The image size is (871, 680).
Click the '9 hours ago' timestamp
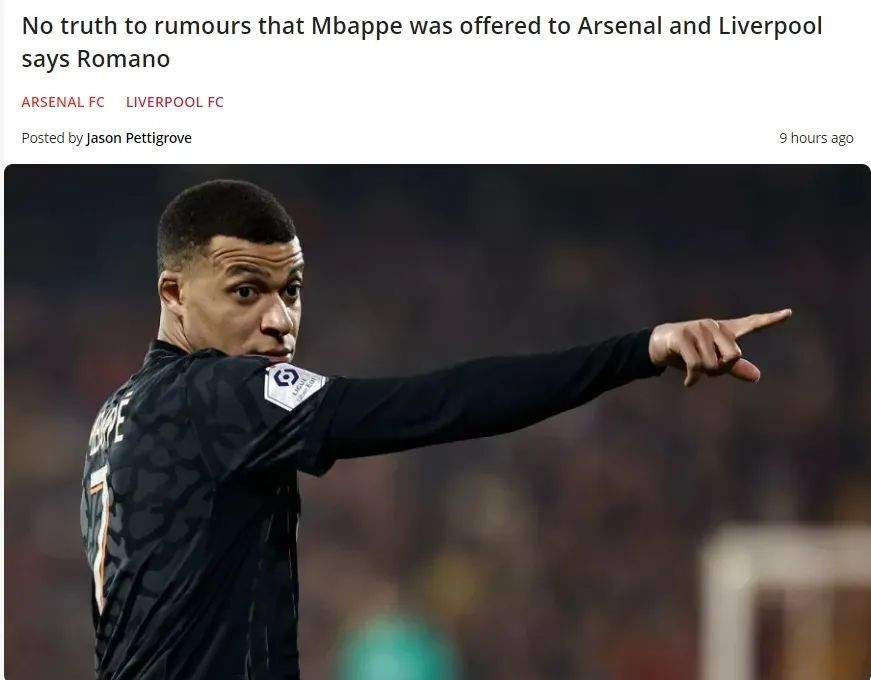816,138
